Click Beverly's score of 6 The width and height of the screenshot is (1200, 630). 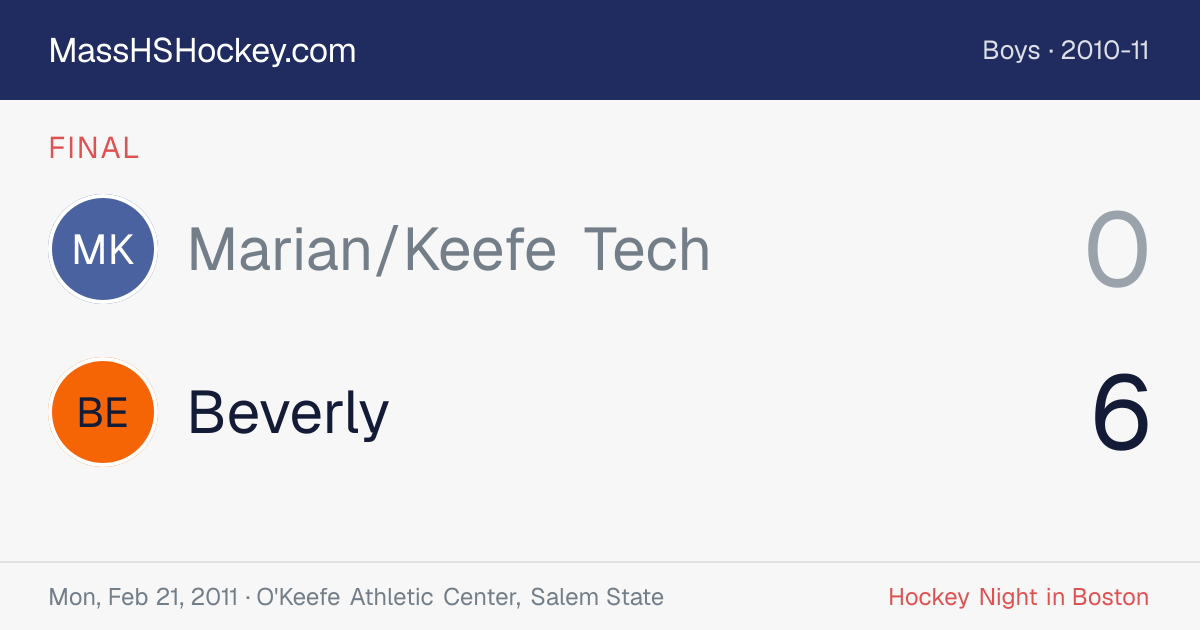[1121, 413]
